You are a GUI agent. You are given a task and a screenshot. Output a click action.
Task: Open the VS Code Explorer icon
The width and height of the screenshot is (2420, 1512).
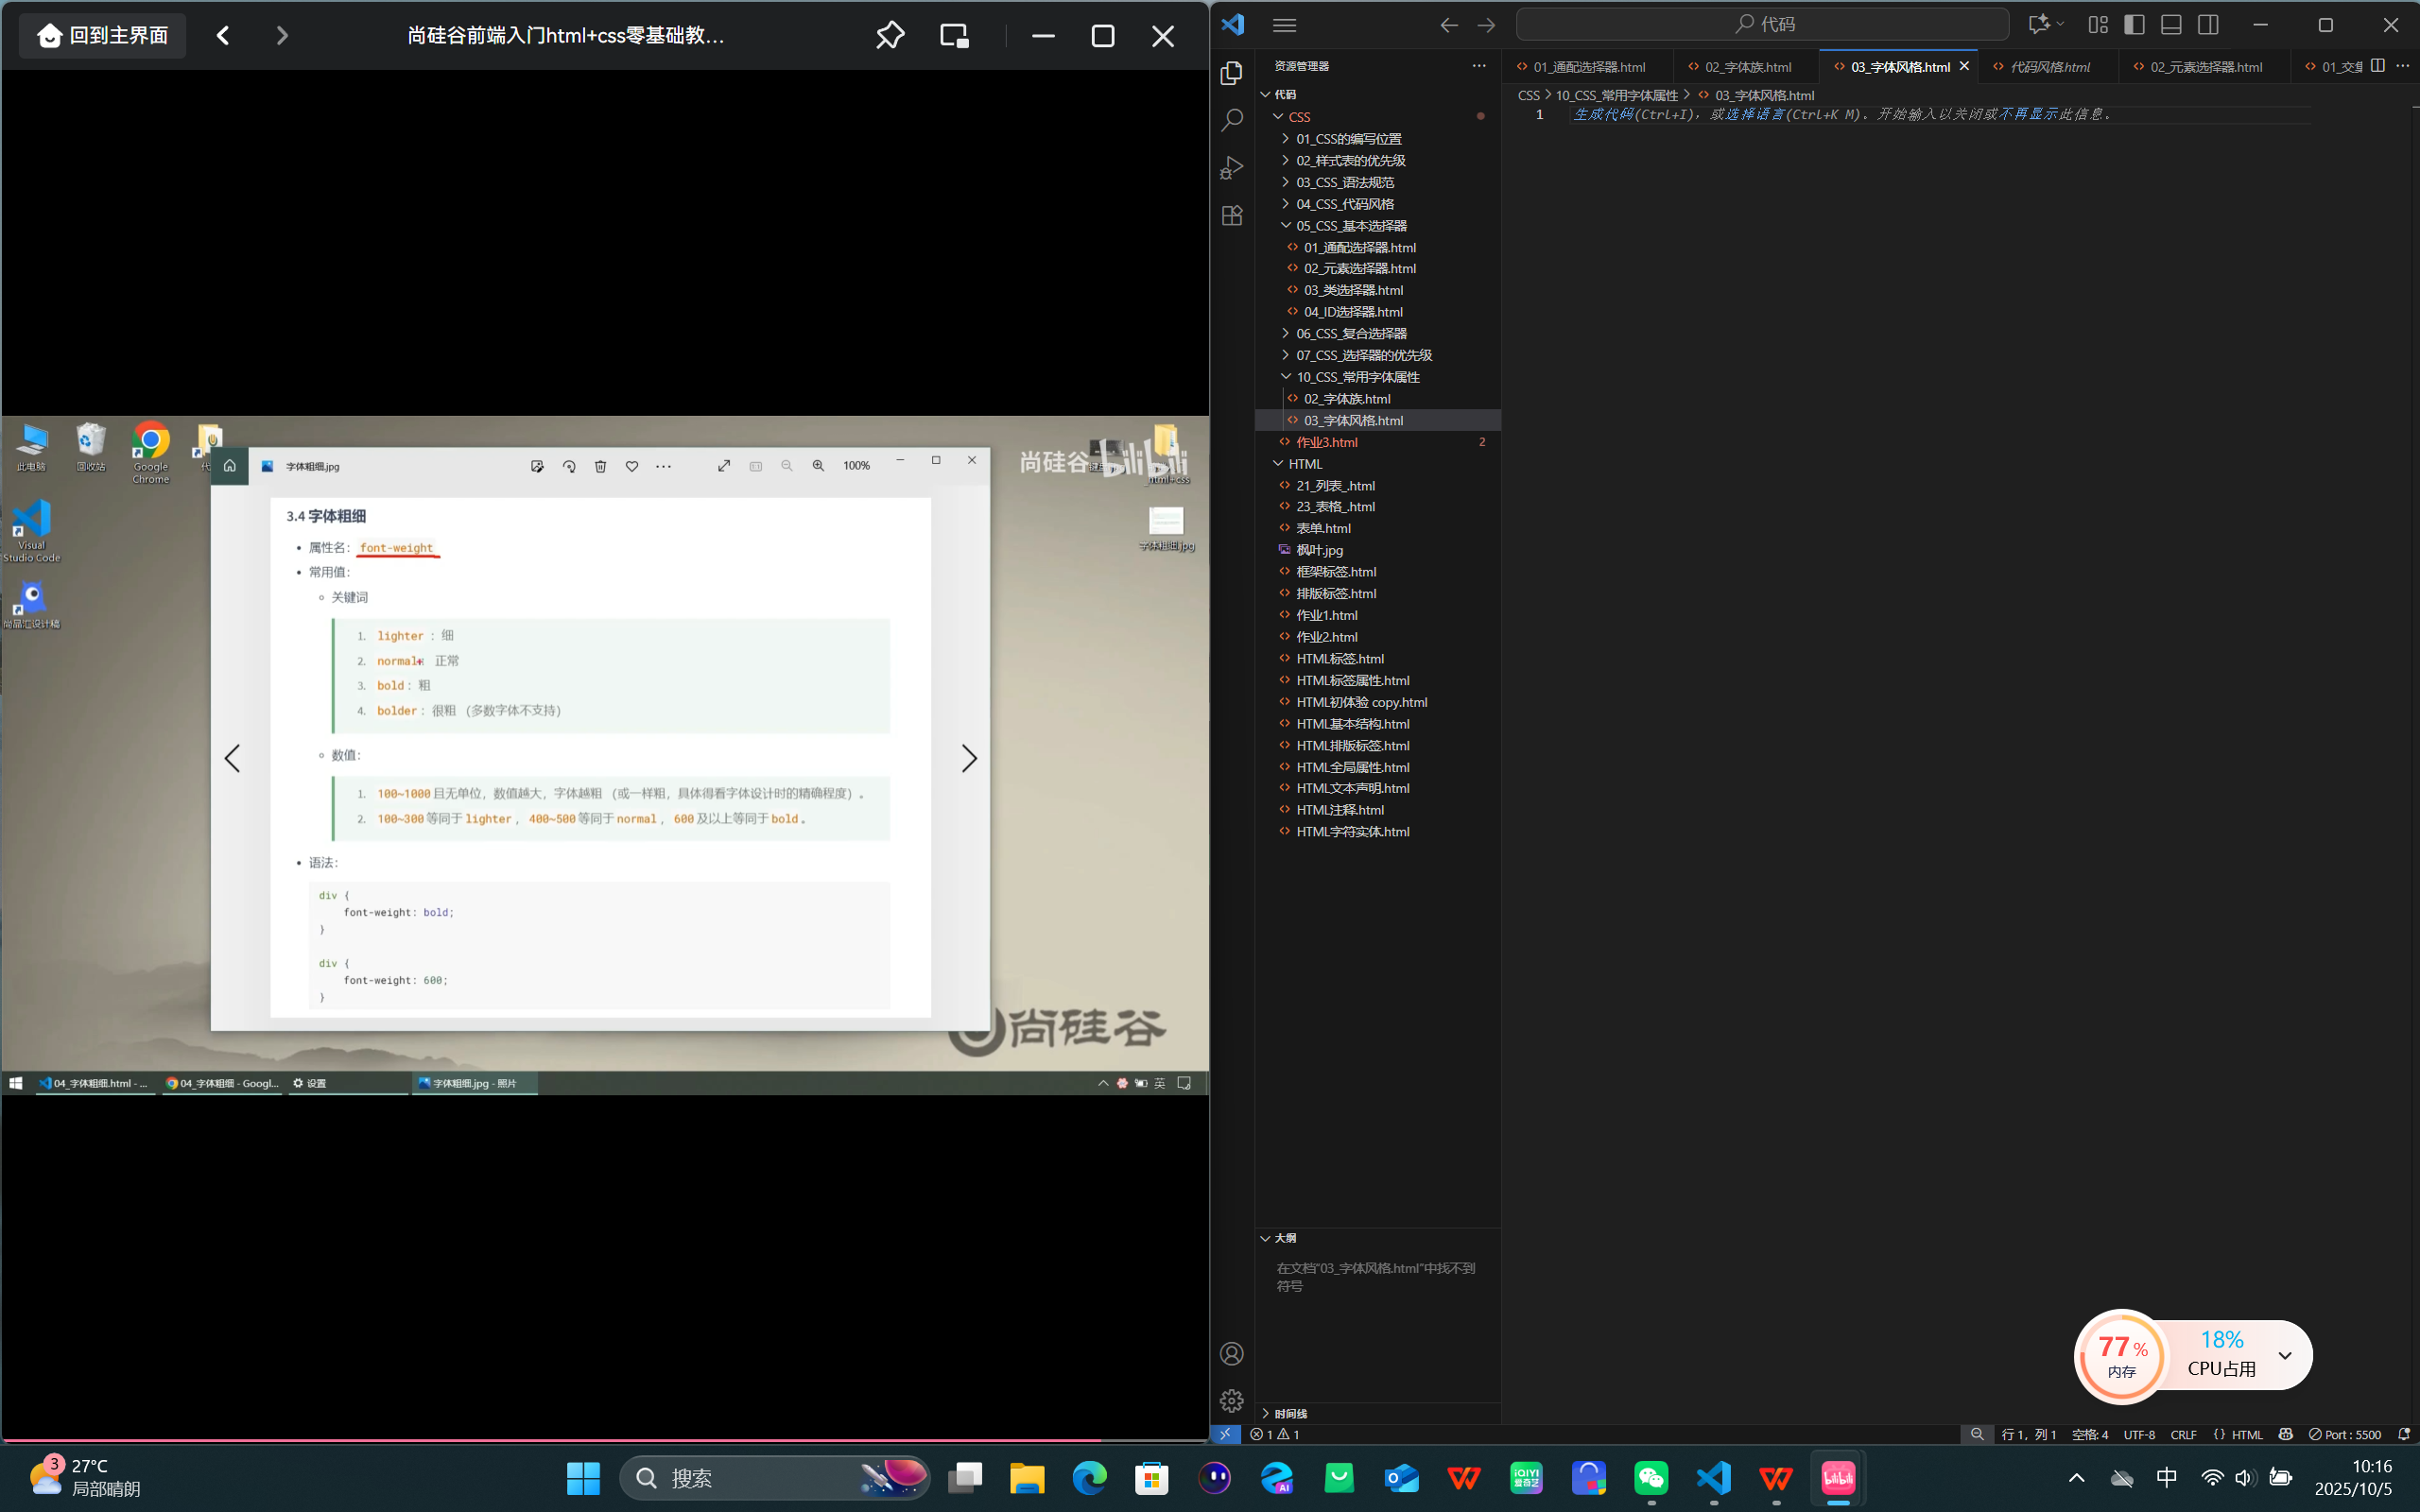coord(1232,73)
